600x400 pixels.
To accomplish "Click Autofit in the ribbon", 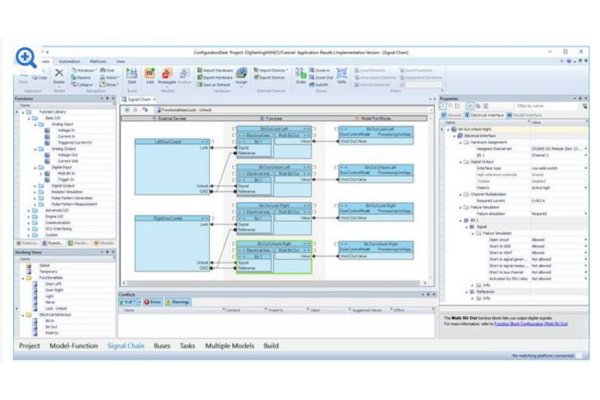I will [318, 84].
